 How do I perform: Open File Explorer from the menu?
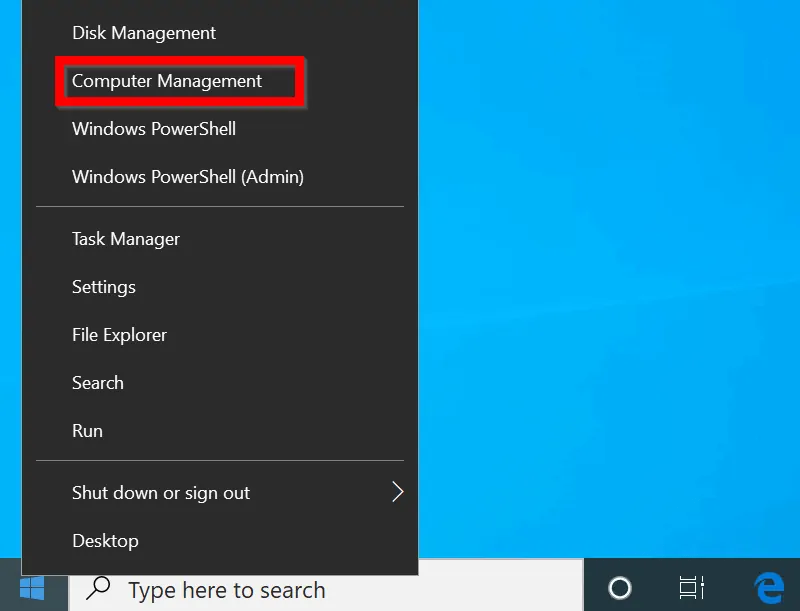[119, 335]
